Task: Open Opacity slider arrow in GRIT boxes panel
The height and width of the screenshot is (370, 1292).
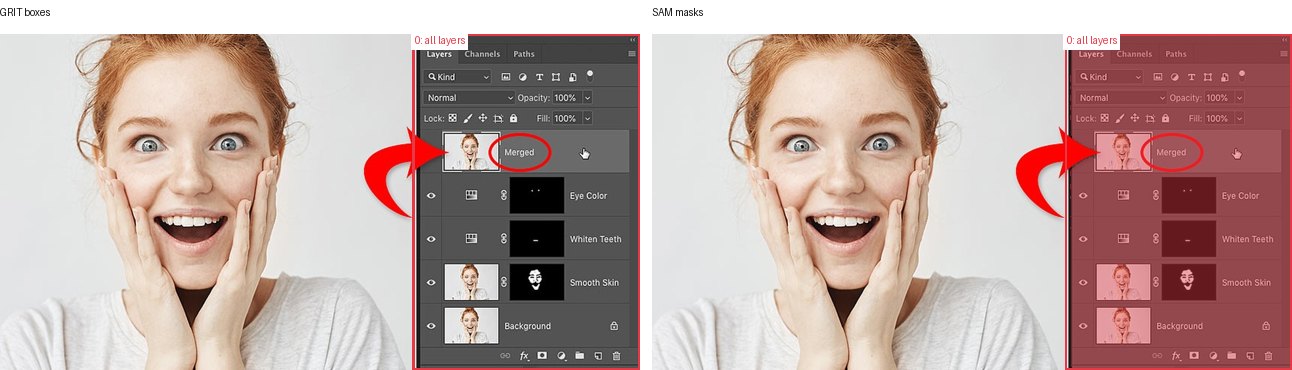Action: click(587, 98)
